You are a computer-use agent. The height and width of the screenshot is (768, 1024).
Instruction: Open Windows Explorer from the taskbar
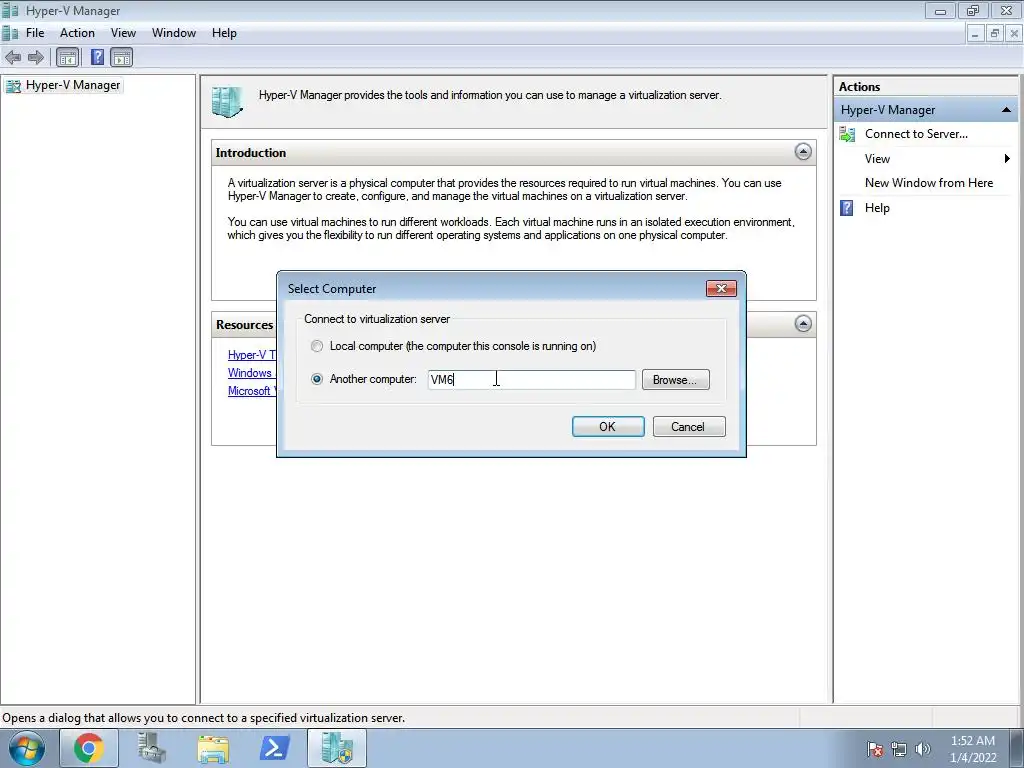point(213,748)
